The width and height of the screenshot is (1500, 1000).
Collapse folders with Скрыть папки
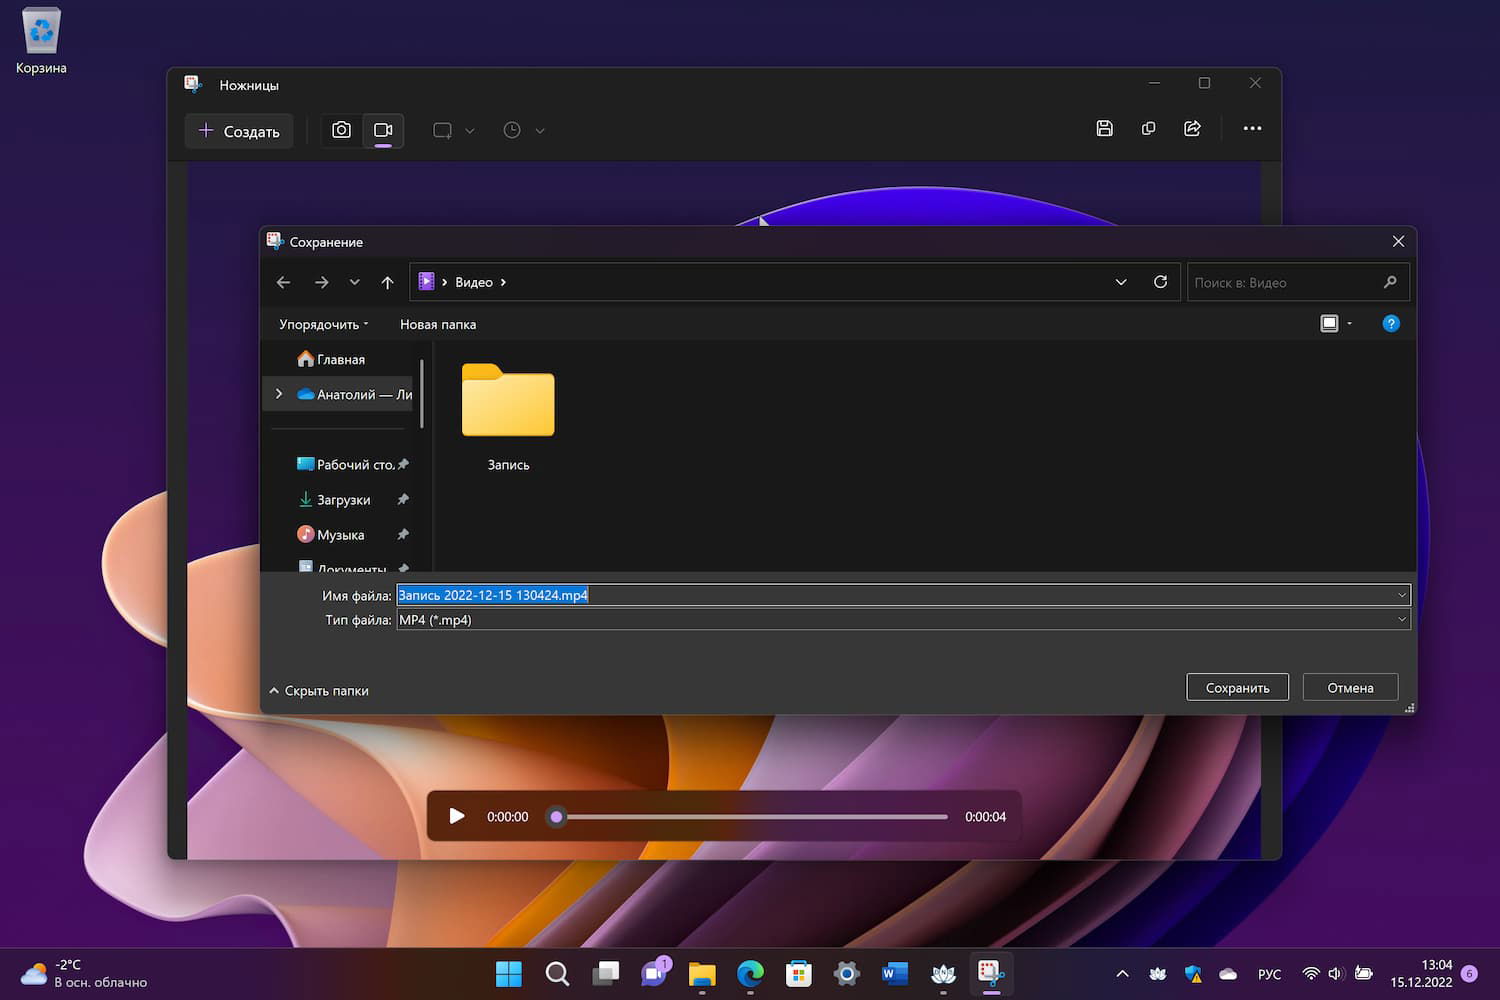pyautogui.click(x=319, y=691)
